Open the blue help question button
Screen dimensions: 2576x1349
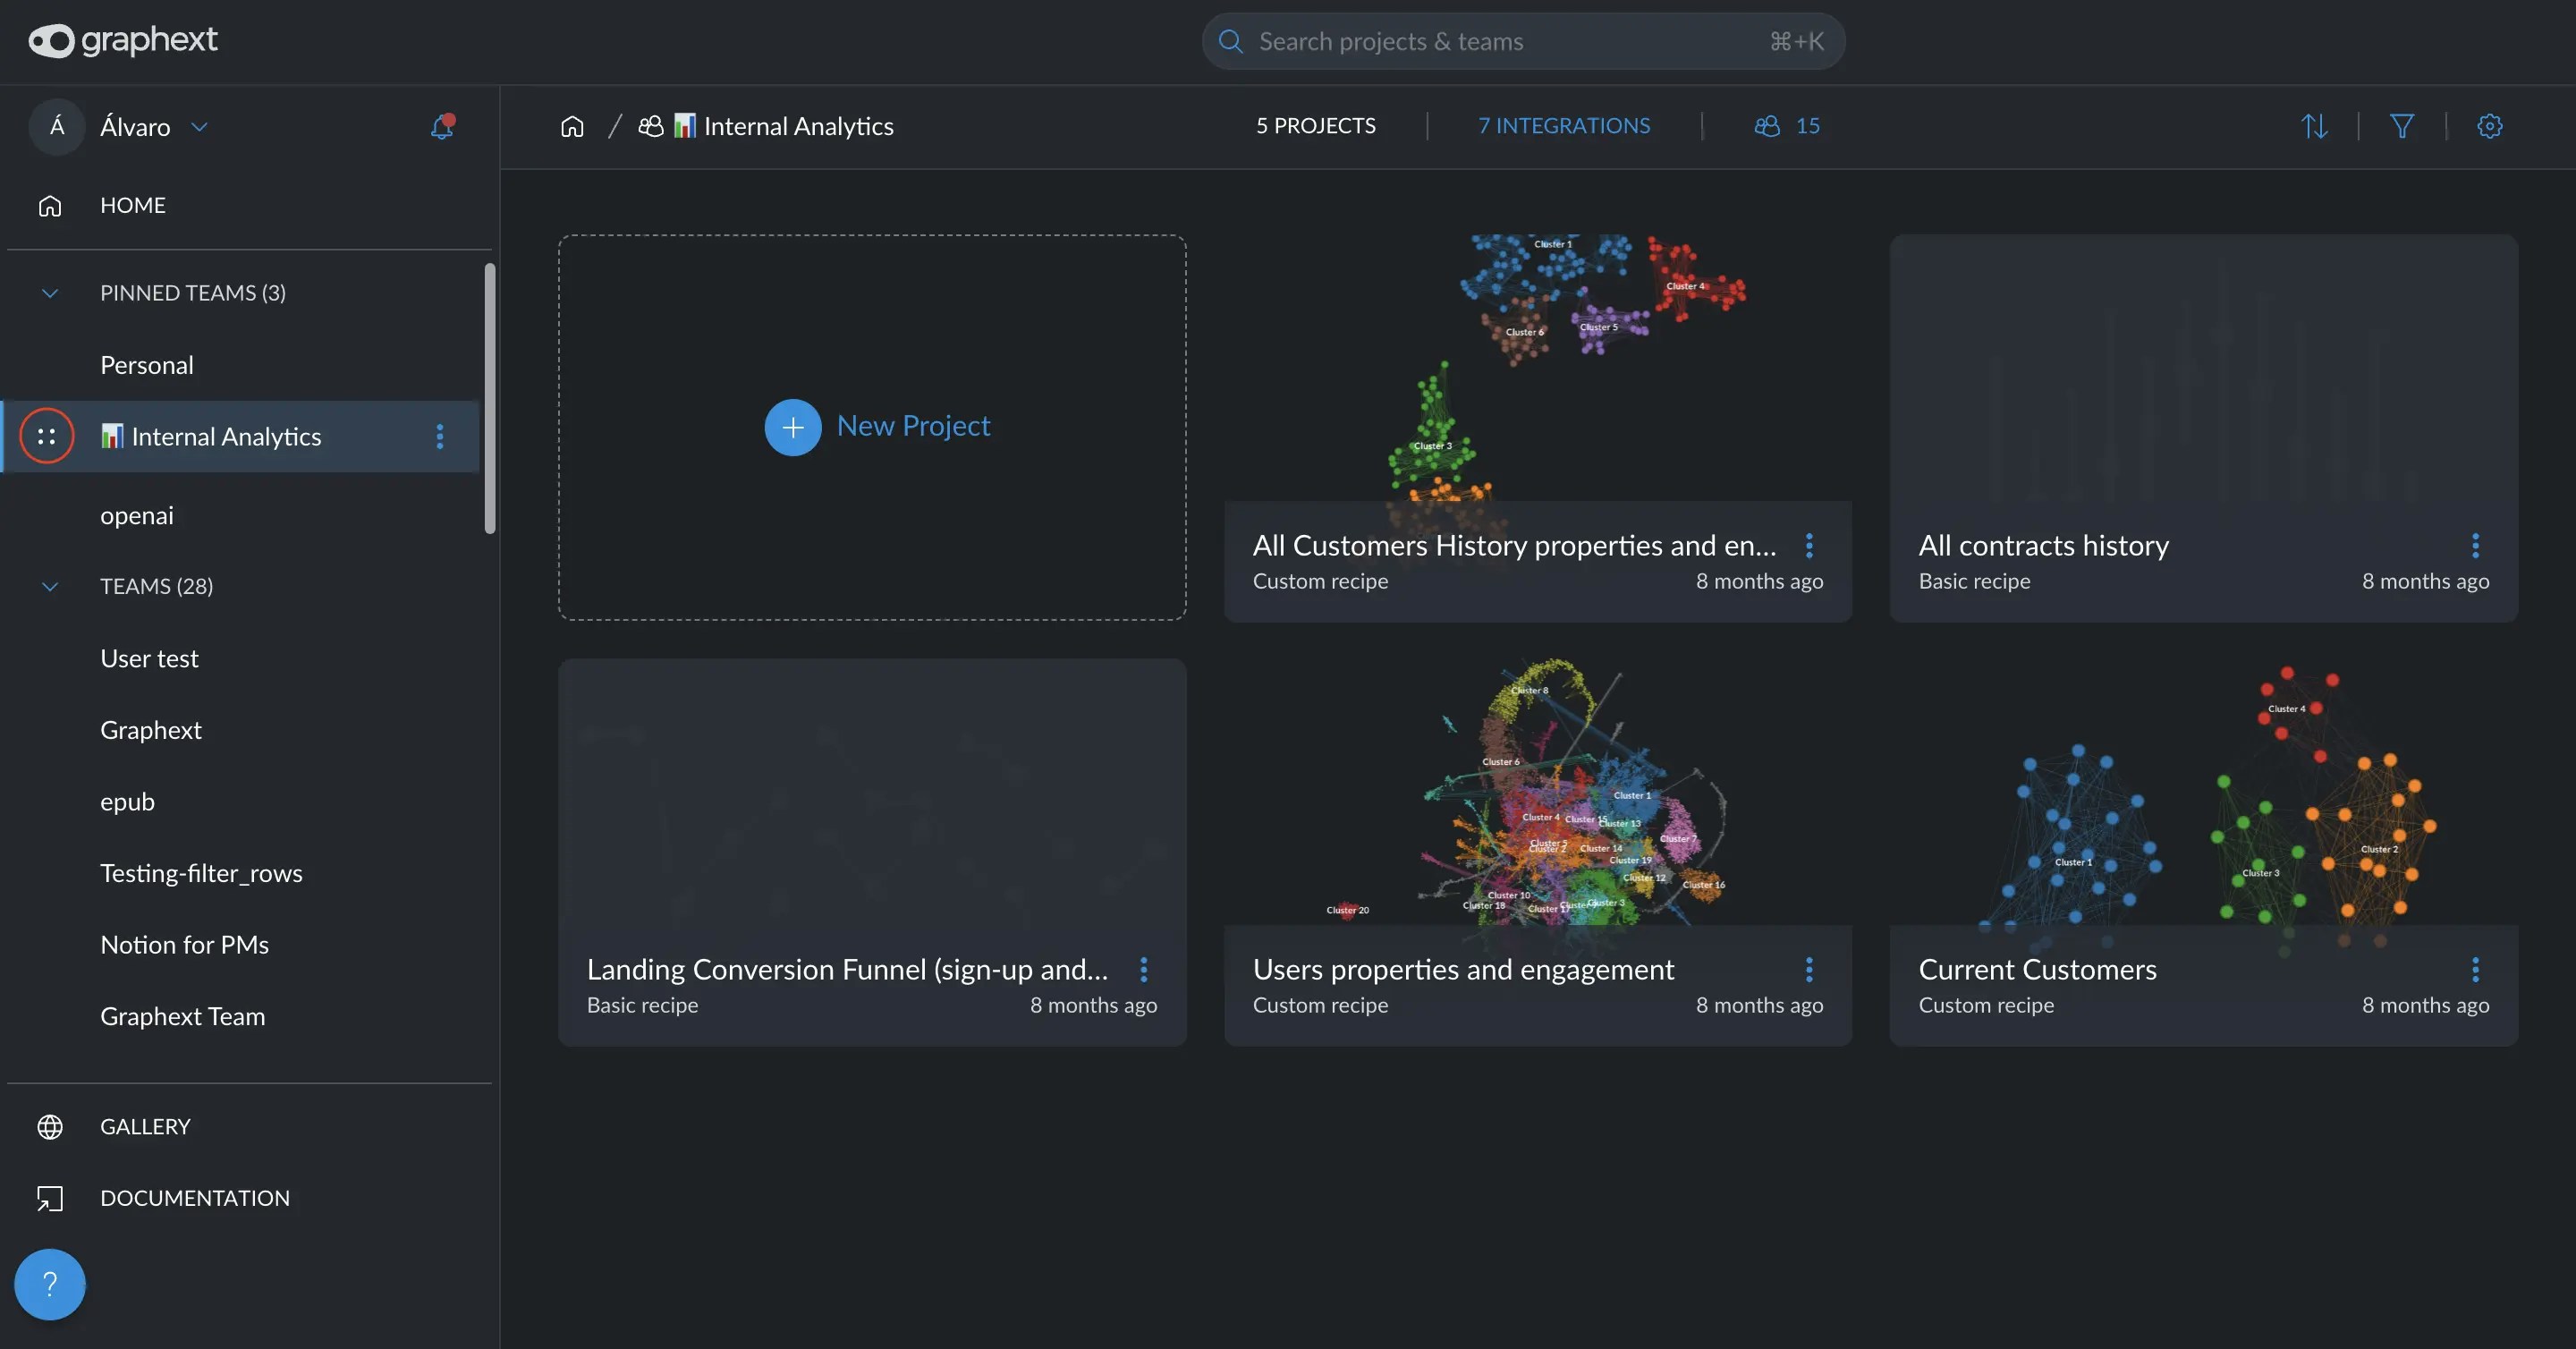(x=49, y=1284)
